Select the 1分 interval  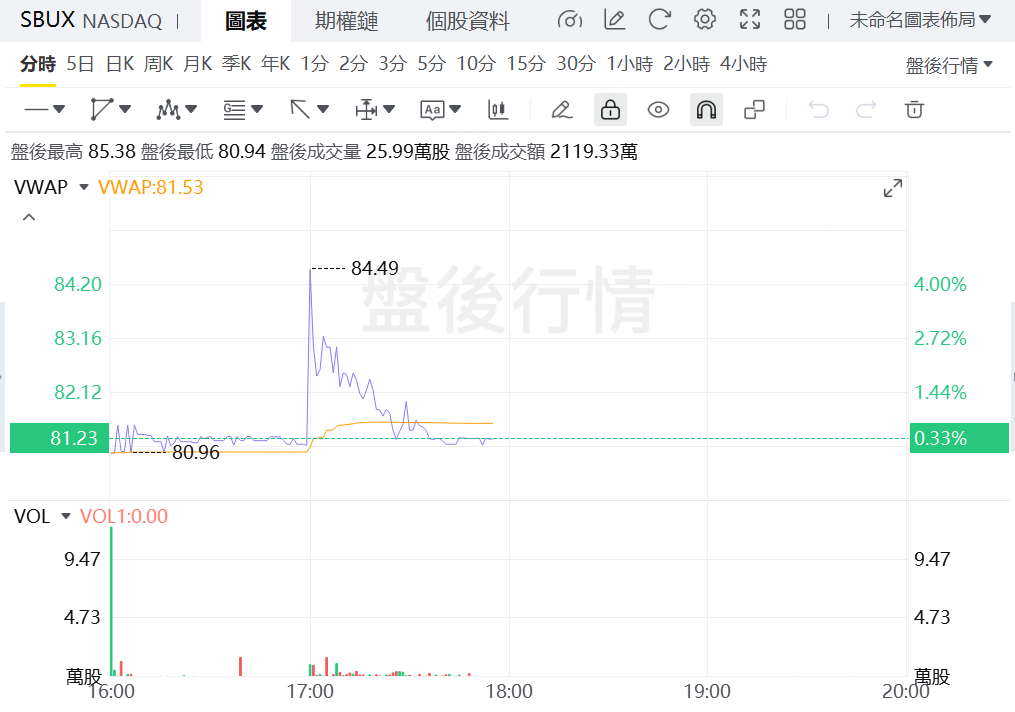tap(315, 63)
